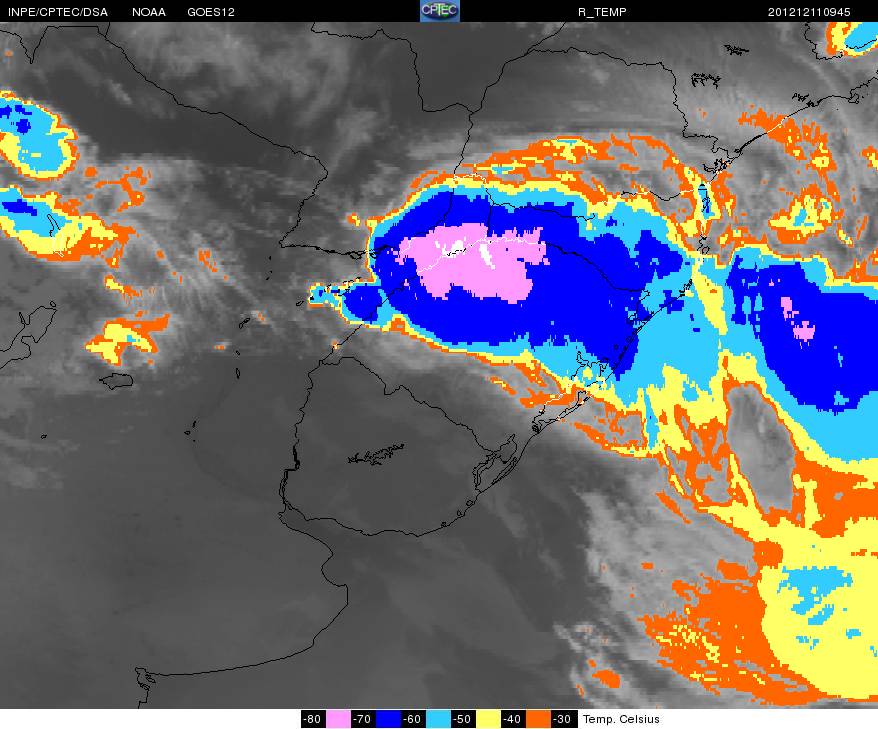Image resolution: width=878 pixels, height=729 pixels.
Task: Click the R_TEMP product label
Action: point(602,12)
